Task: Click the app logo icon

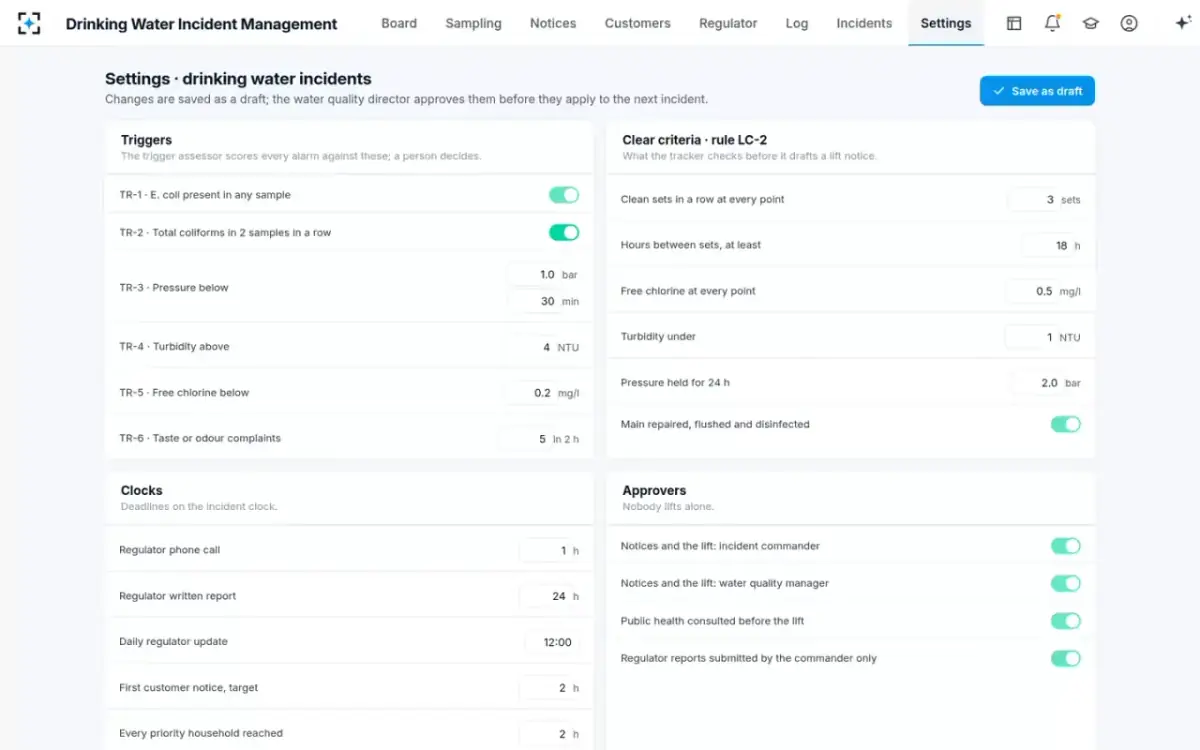Action: point(29,23)
